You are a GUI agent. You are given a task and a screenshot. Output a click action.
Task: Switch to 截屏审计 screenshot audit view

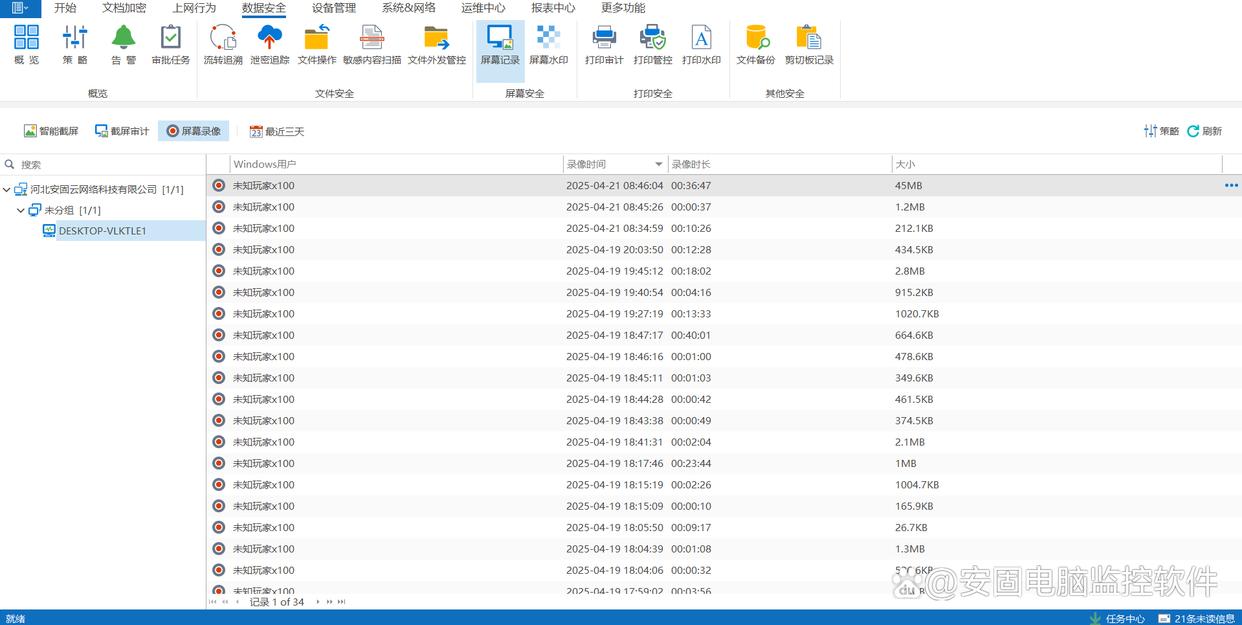(122, 131)
